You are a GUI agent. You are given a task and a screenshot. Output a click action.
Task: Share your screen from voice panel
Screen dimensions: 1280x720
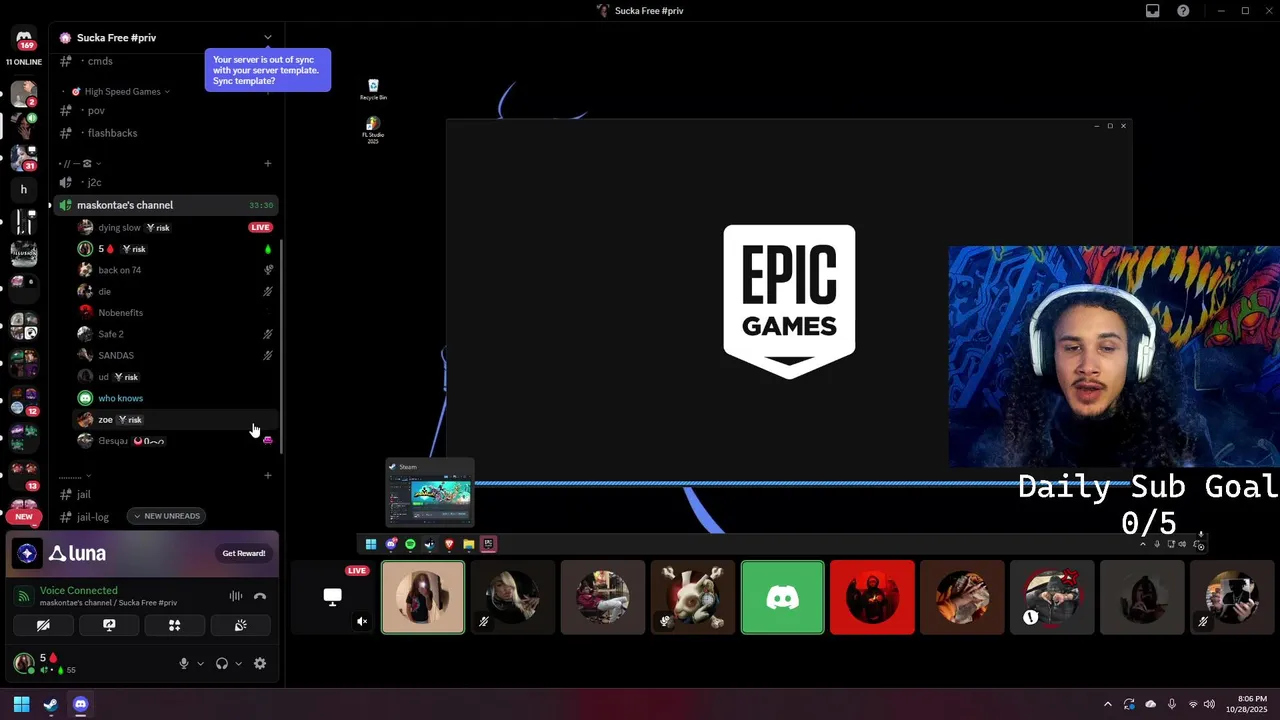(x=109, y=625)
